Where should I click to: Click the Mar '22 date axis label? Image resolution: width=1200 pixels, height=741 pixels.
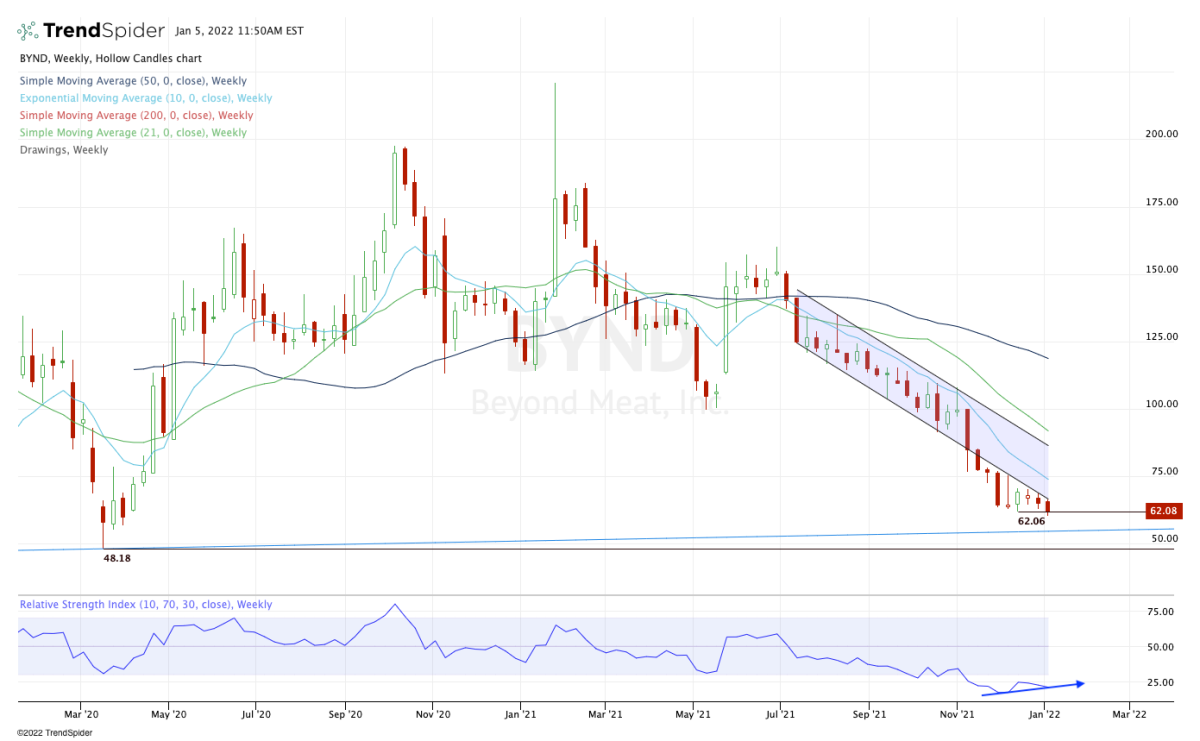tap(1130, 715)
